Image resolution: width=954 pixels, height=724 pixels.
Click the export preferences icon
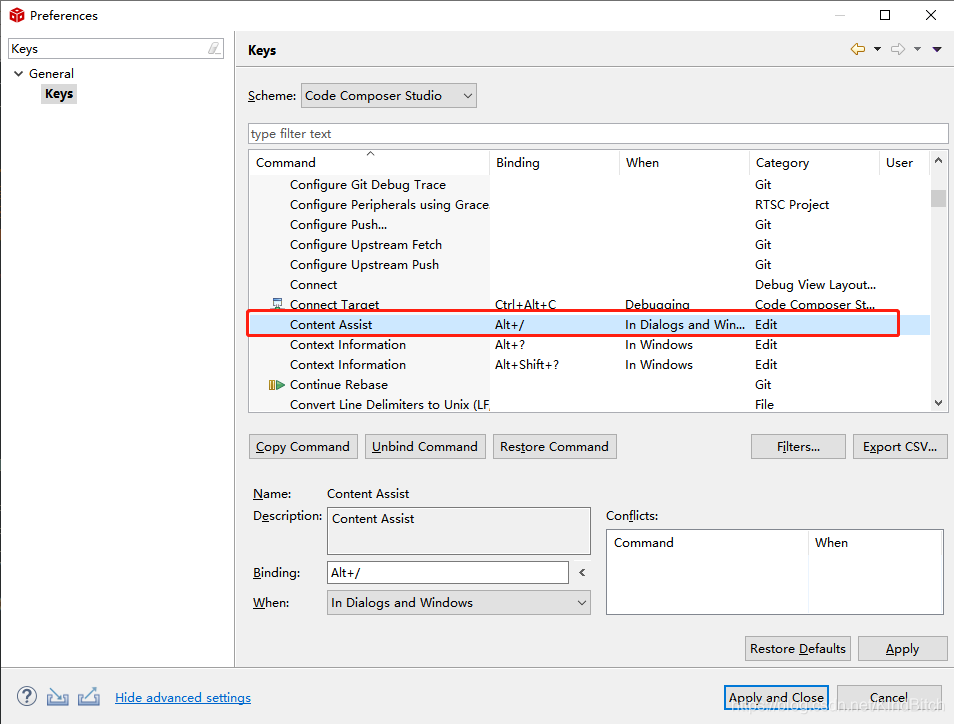[89, 696]
